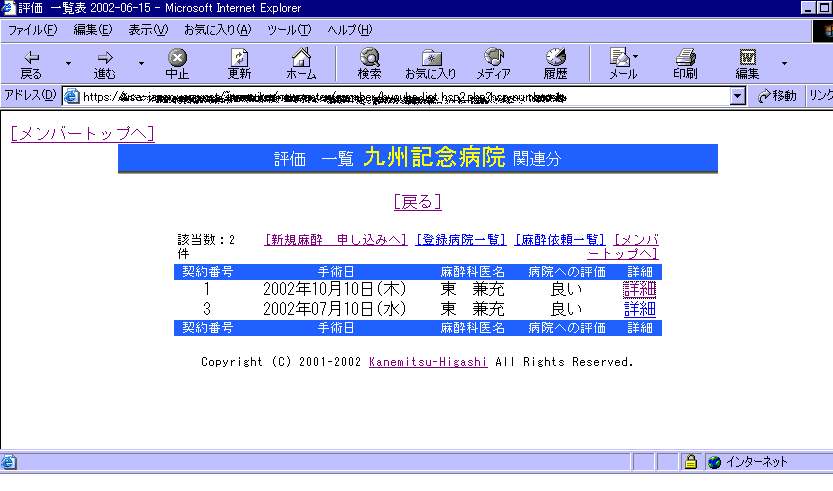833x491 pixels.
Task: Open the ツール(T) menu
Action: (289, 29)
